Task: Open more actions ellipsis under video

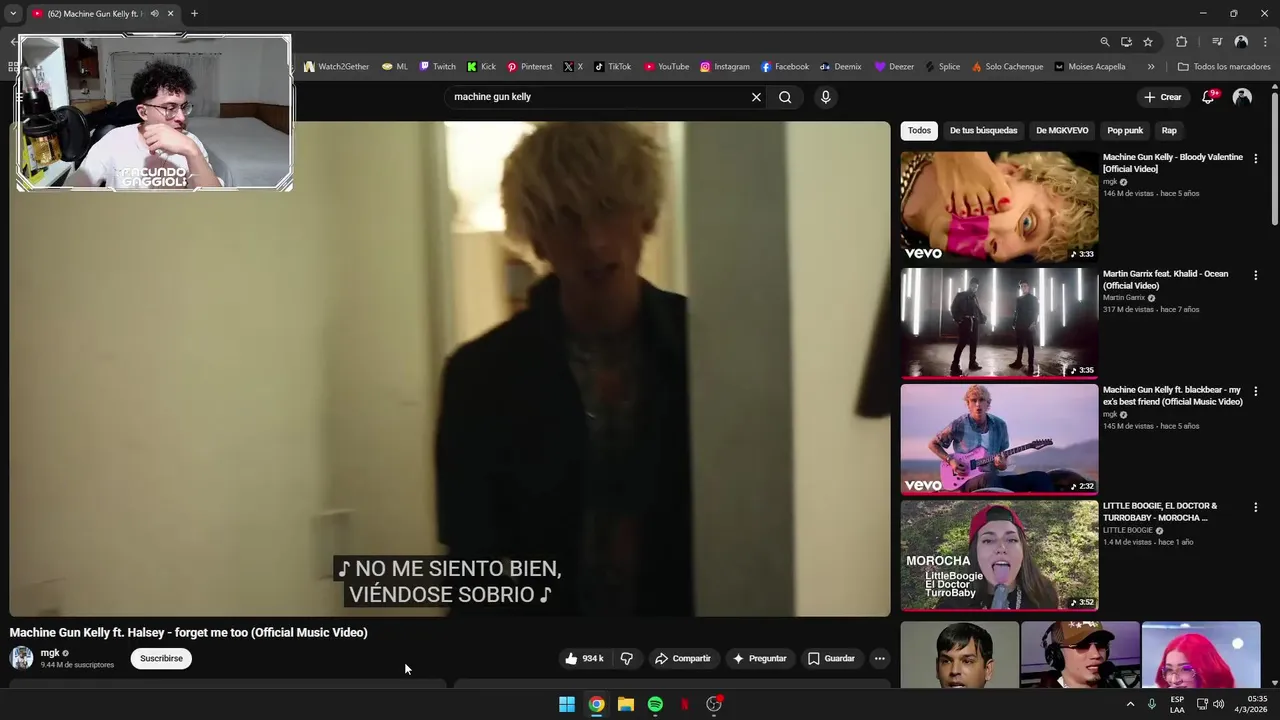Action: tap(879, 658)
